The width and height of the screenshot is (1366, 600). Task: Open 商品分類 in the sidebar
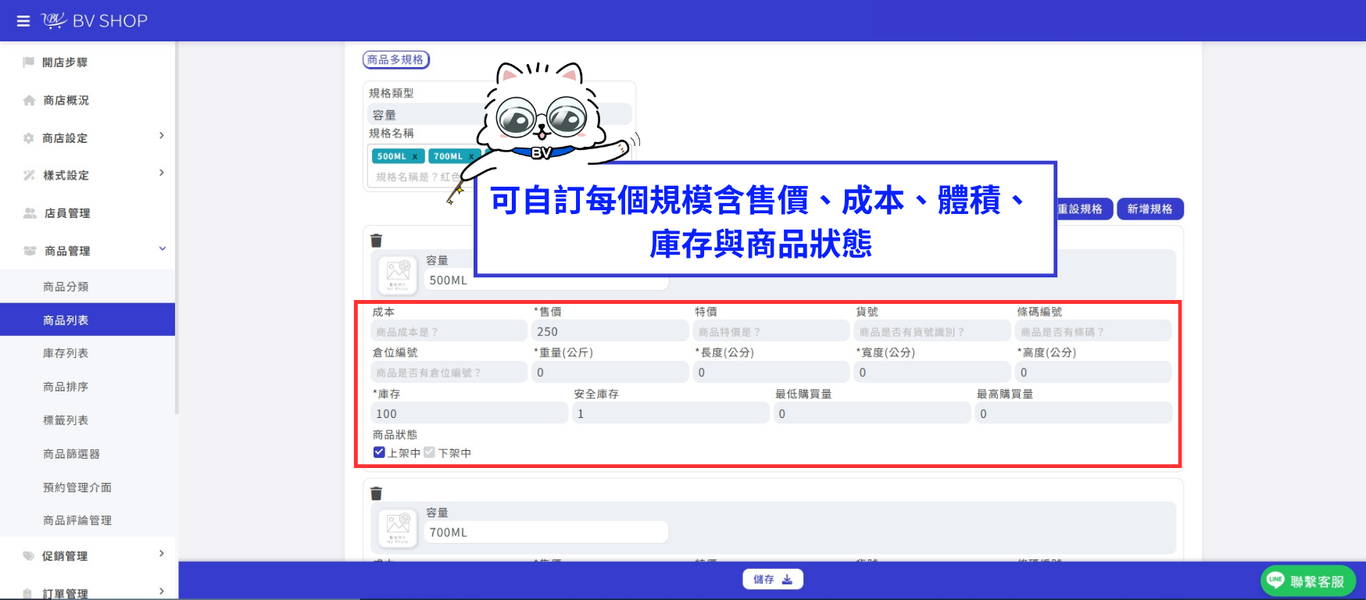(66, 287)
